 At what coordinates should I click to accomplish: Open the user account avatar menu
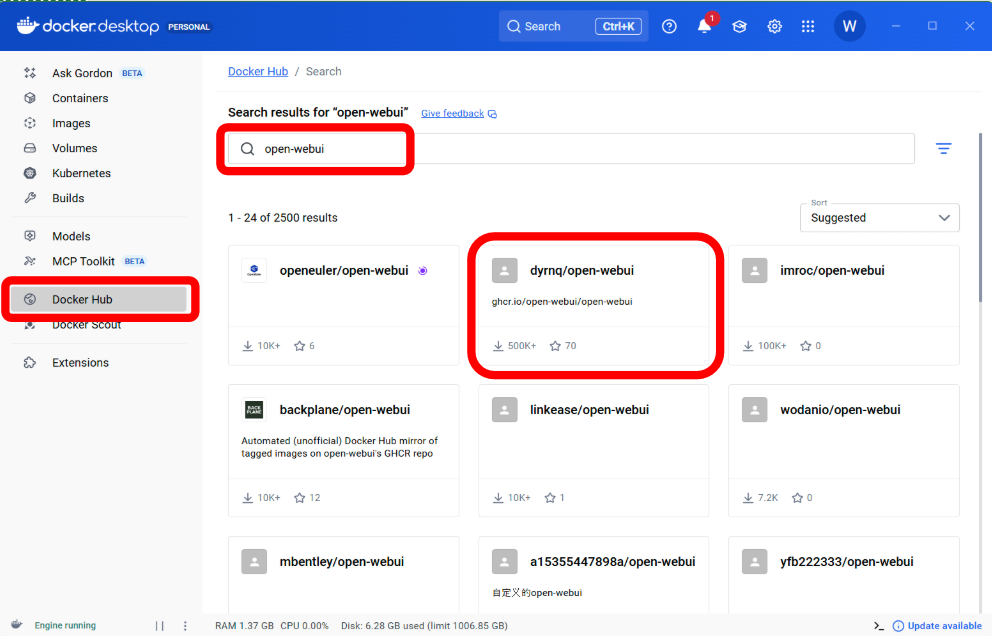[x=849, y=27]
